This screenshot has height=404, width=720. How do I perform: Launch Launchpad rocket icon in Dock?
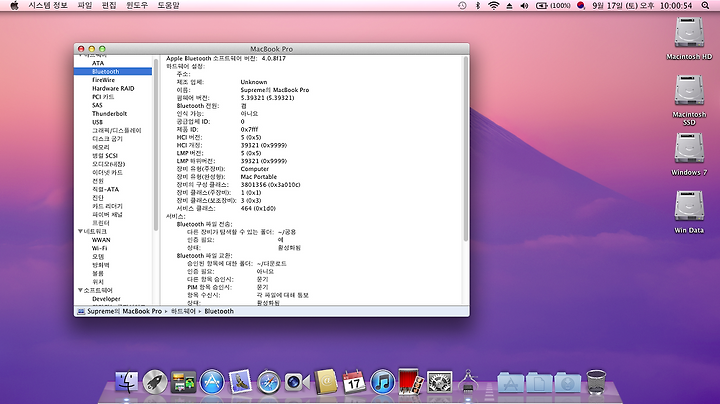pos(155,382)
